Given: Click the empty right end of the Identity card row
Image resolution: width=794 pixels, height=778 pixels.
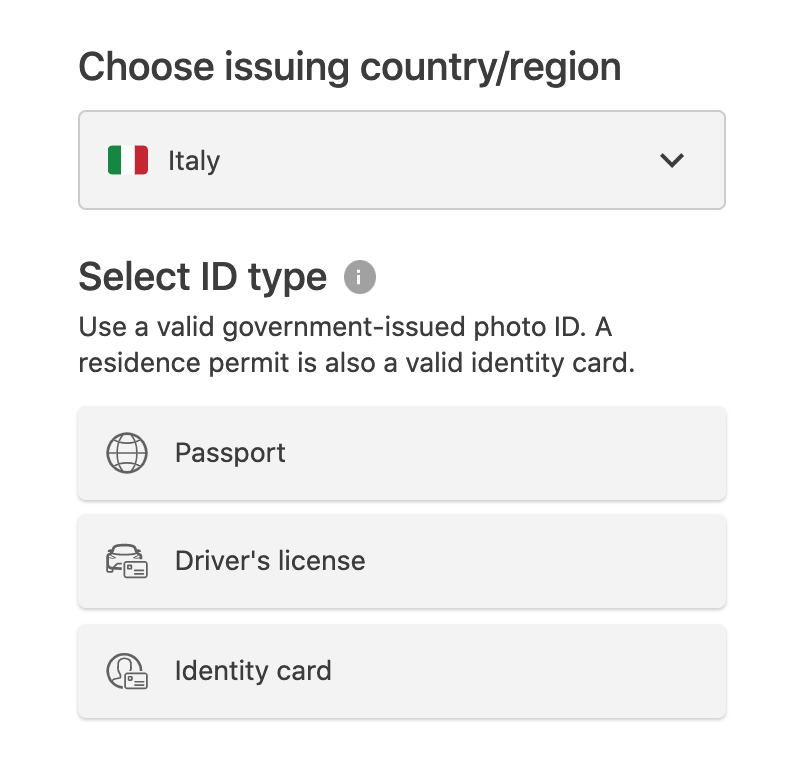Looking at the screenshot, I should [x=660, y=671].
